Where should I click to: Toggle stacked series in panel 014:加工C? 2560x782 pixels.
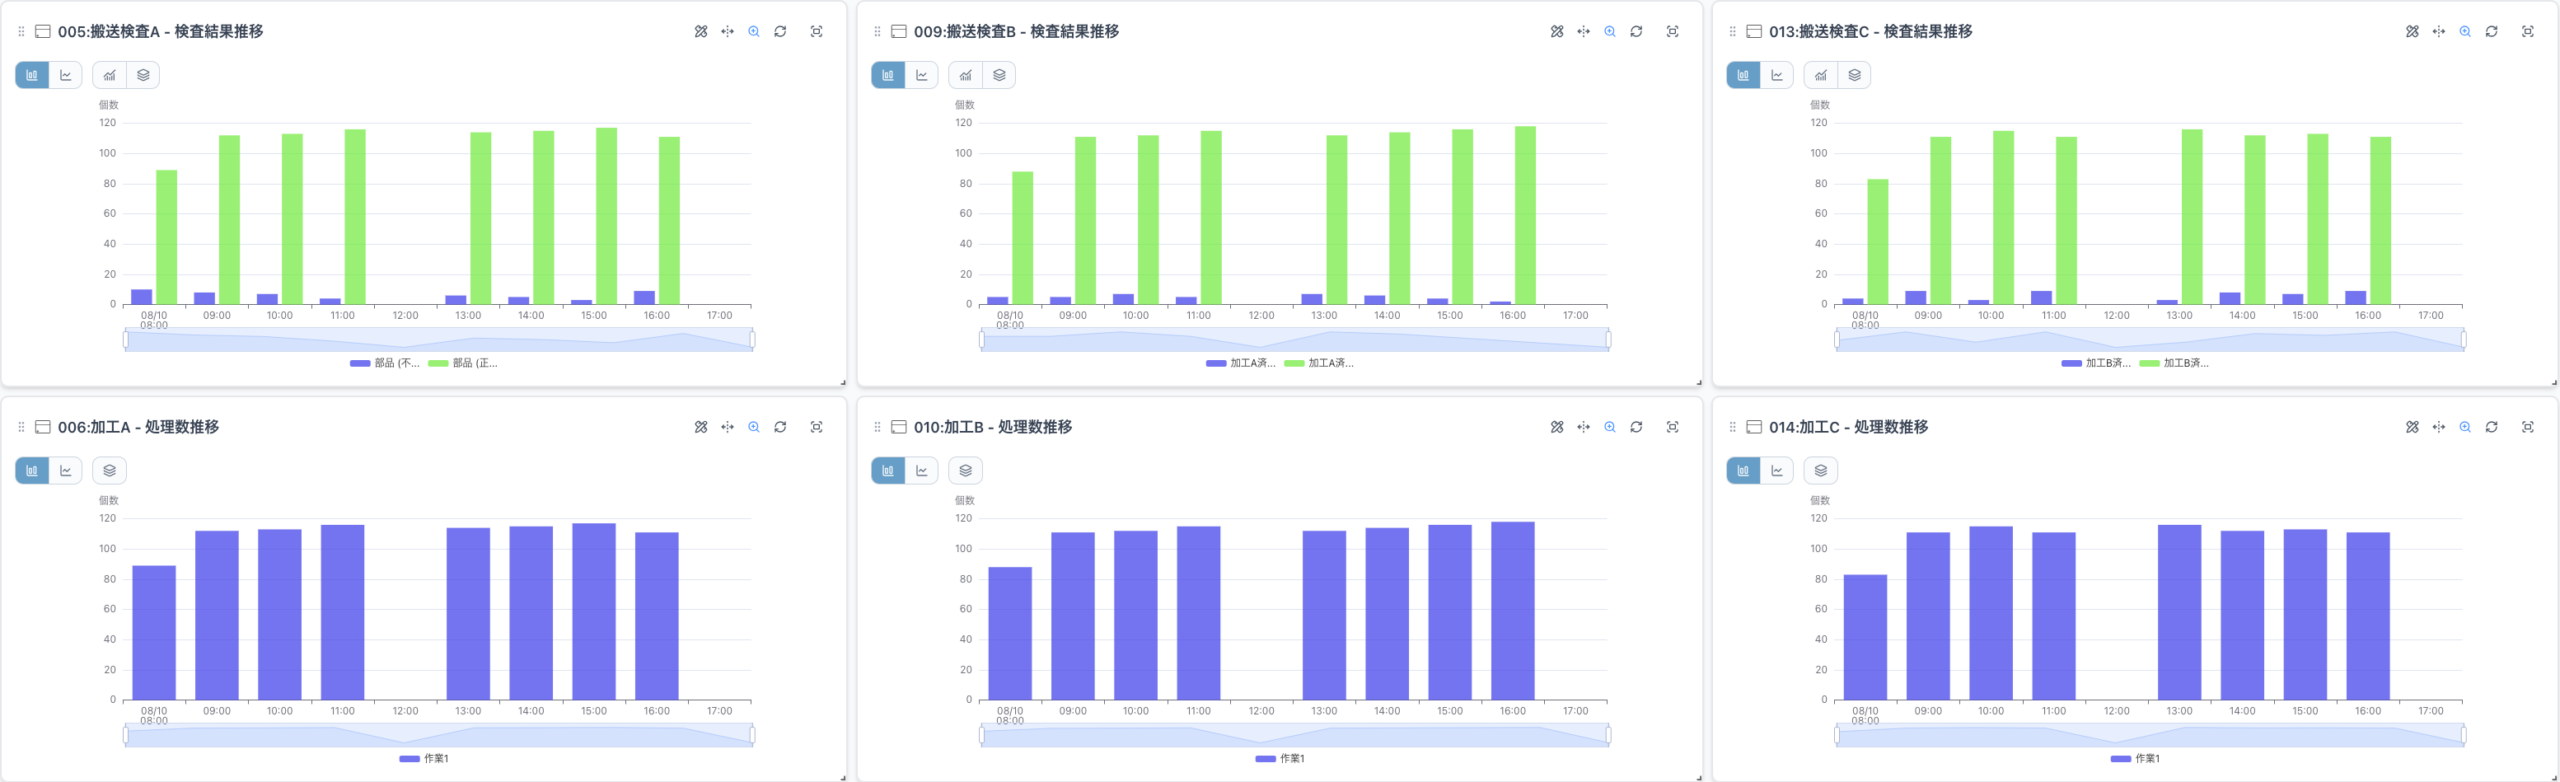[x=1821, y=471]
